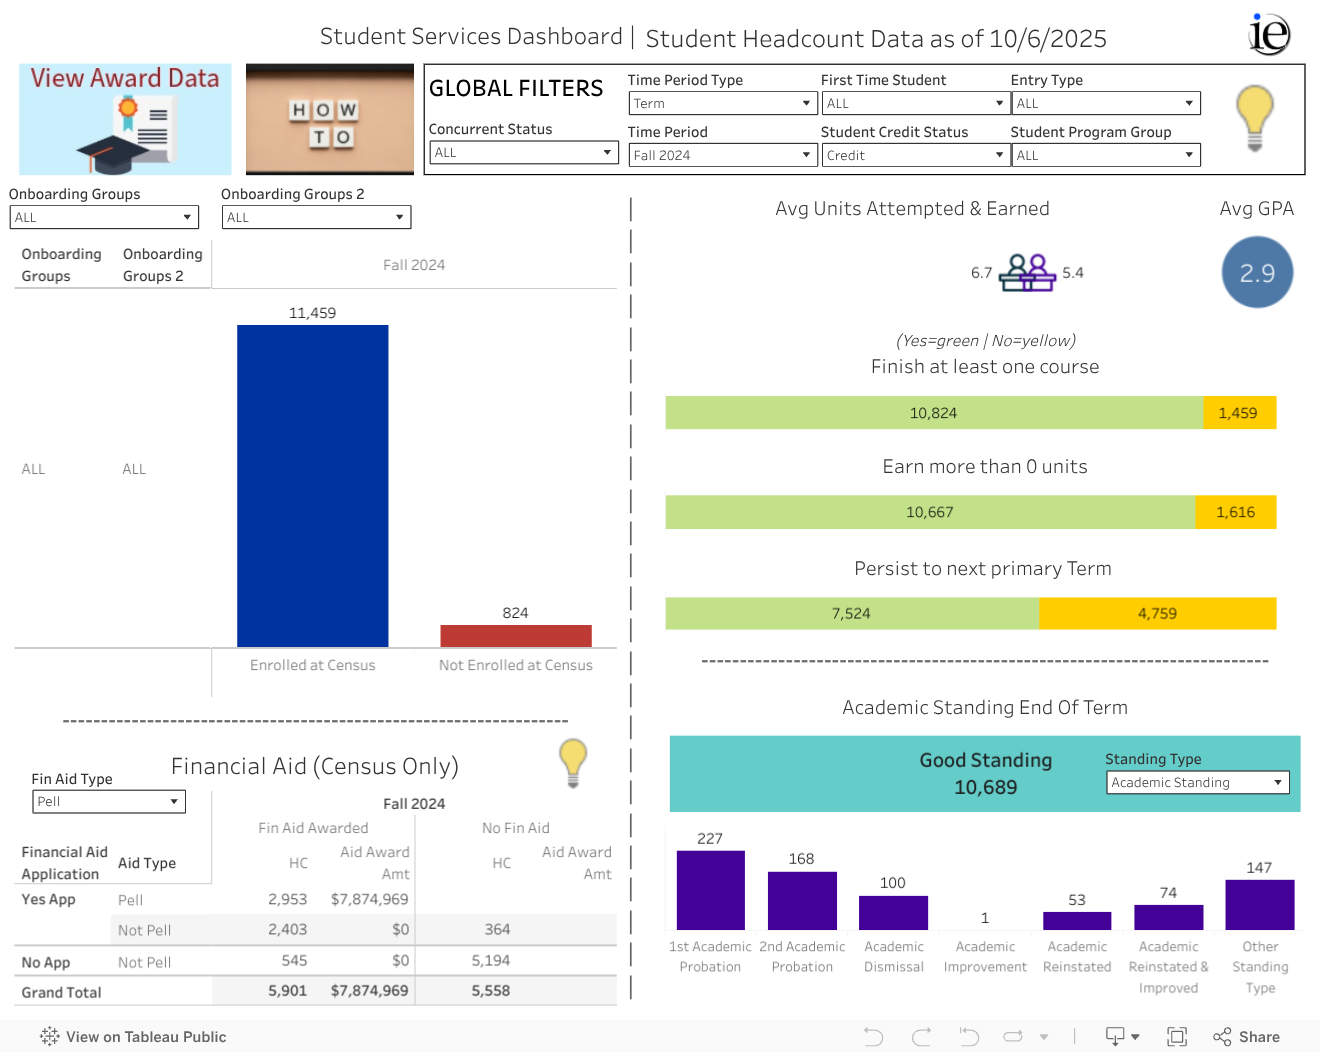Open the Standing Type dropdown
The height and width of the screenshot is (1052, 1320).
tap(1197, 782)
